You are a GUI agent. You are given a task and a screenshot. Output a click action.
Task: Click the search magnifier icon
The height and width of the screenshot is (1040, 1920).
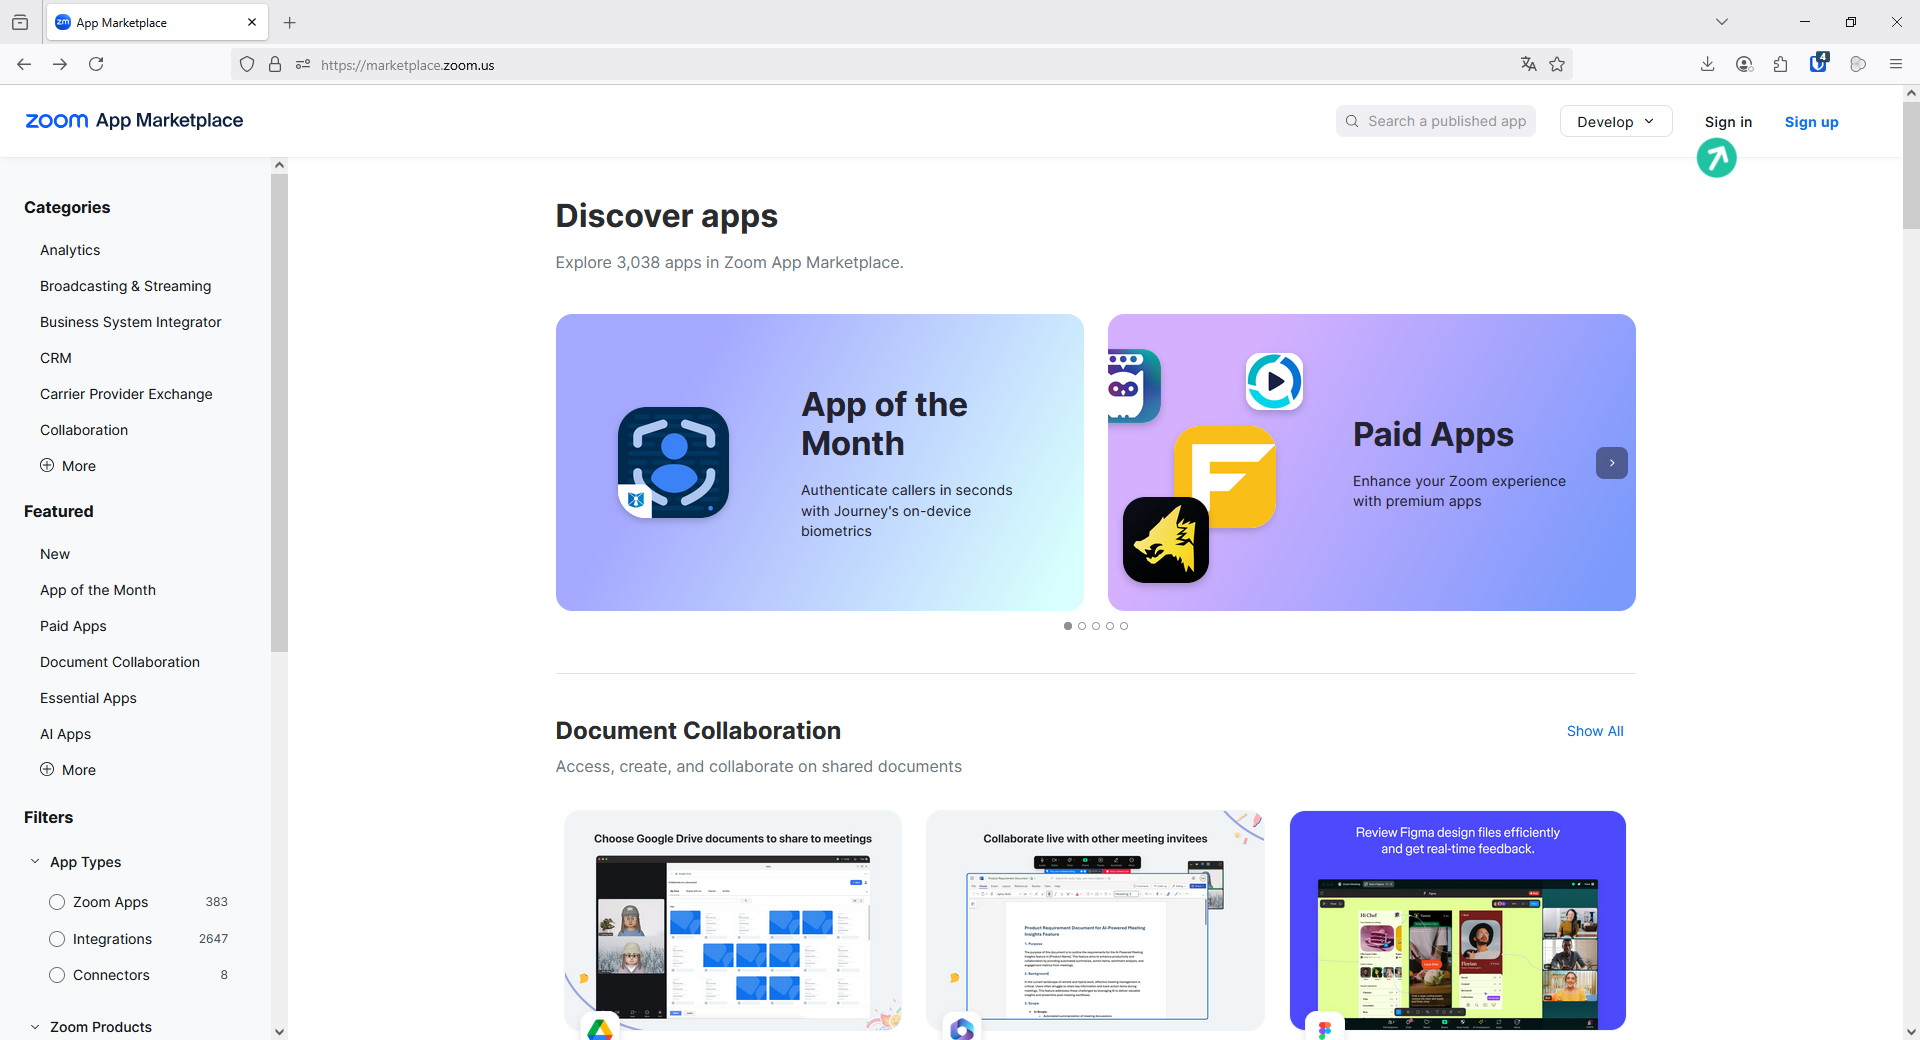click(1352, 121)
